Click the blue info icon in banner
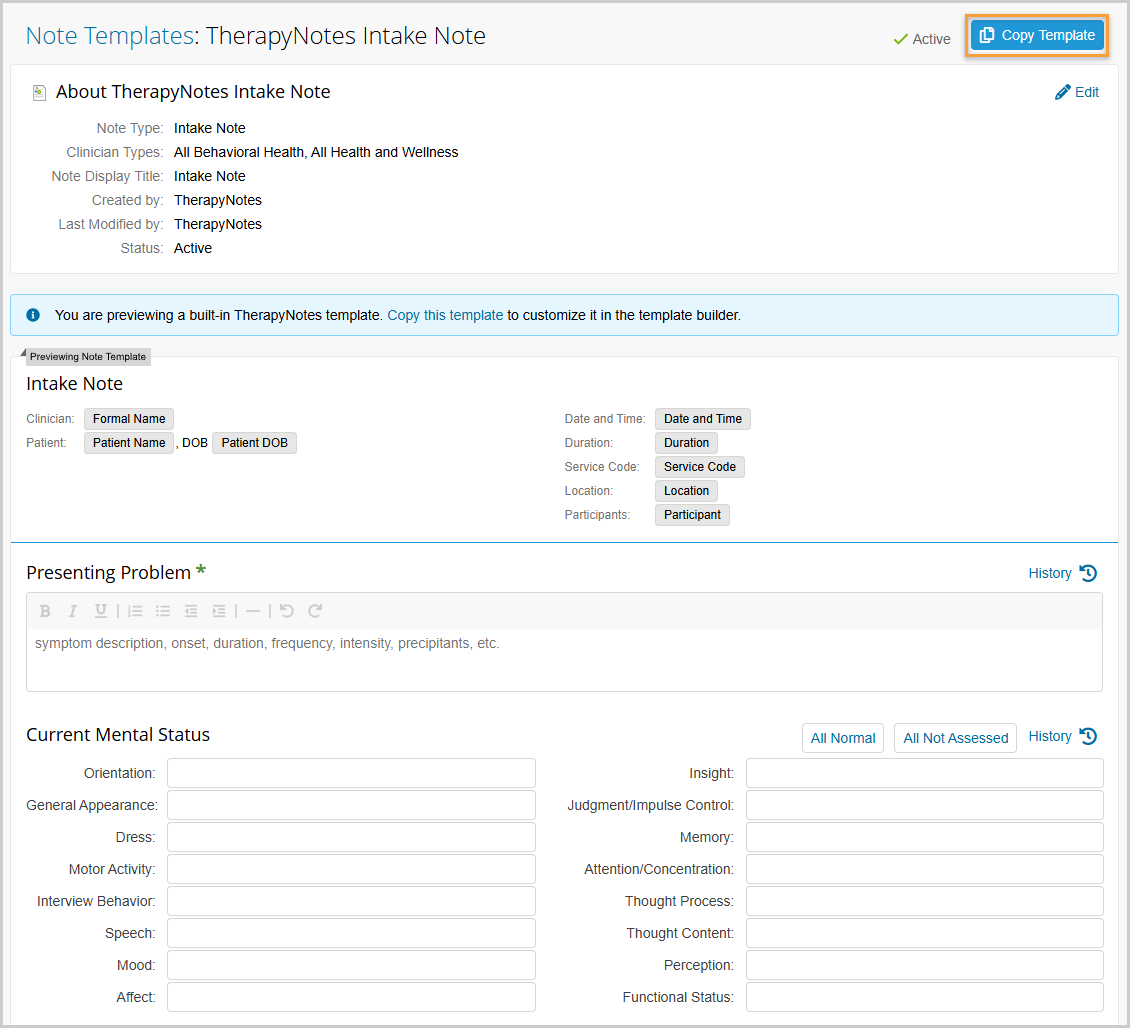The height and width of the screenshot is (1028, 1130). (33, 315)
